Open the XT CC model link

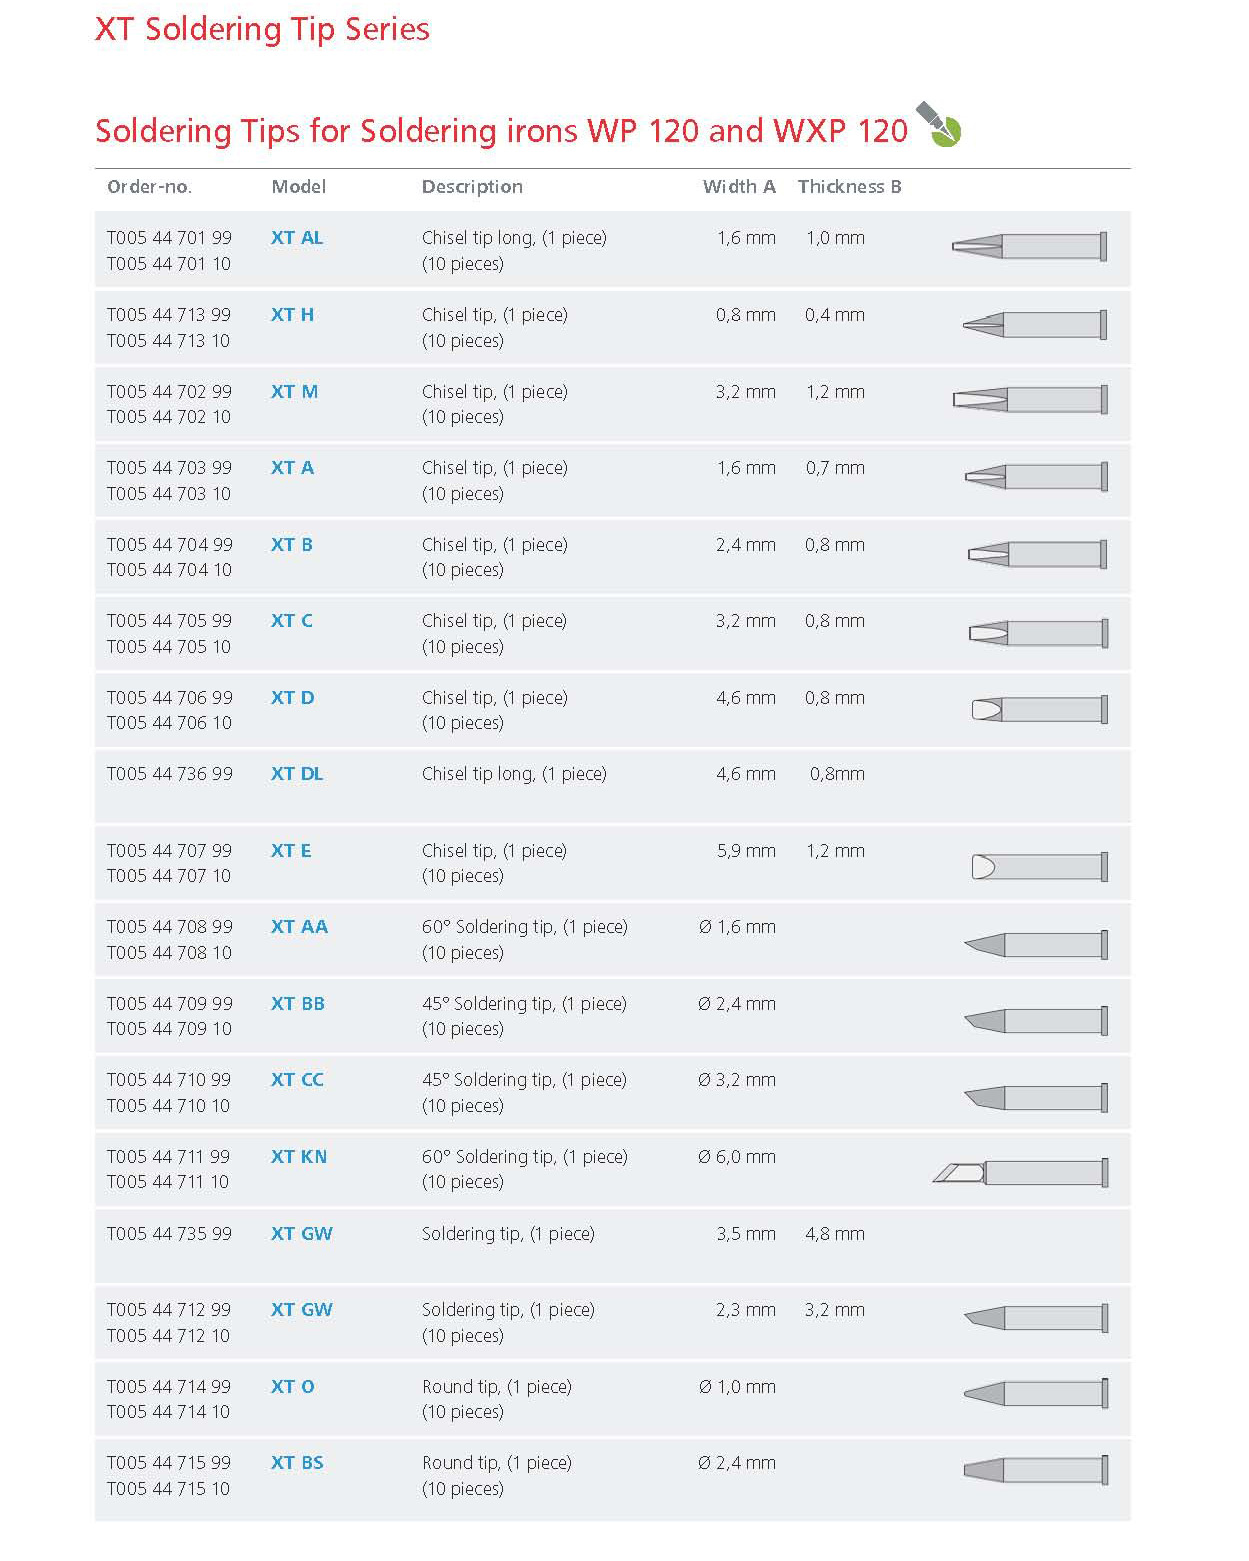point(297,1080)
